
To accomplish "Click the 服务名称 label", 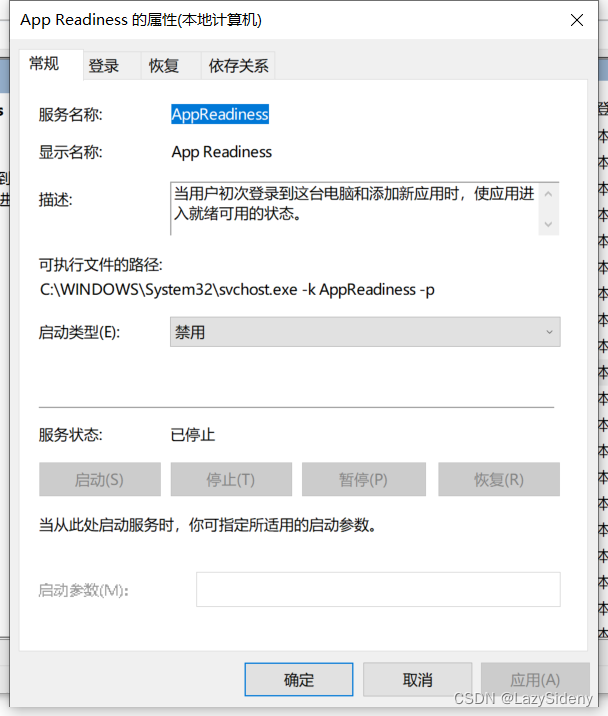I will point(70,115).
